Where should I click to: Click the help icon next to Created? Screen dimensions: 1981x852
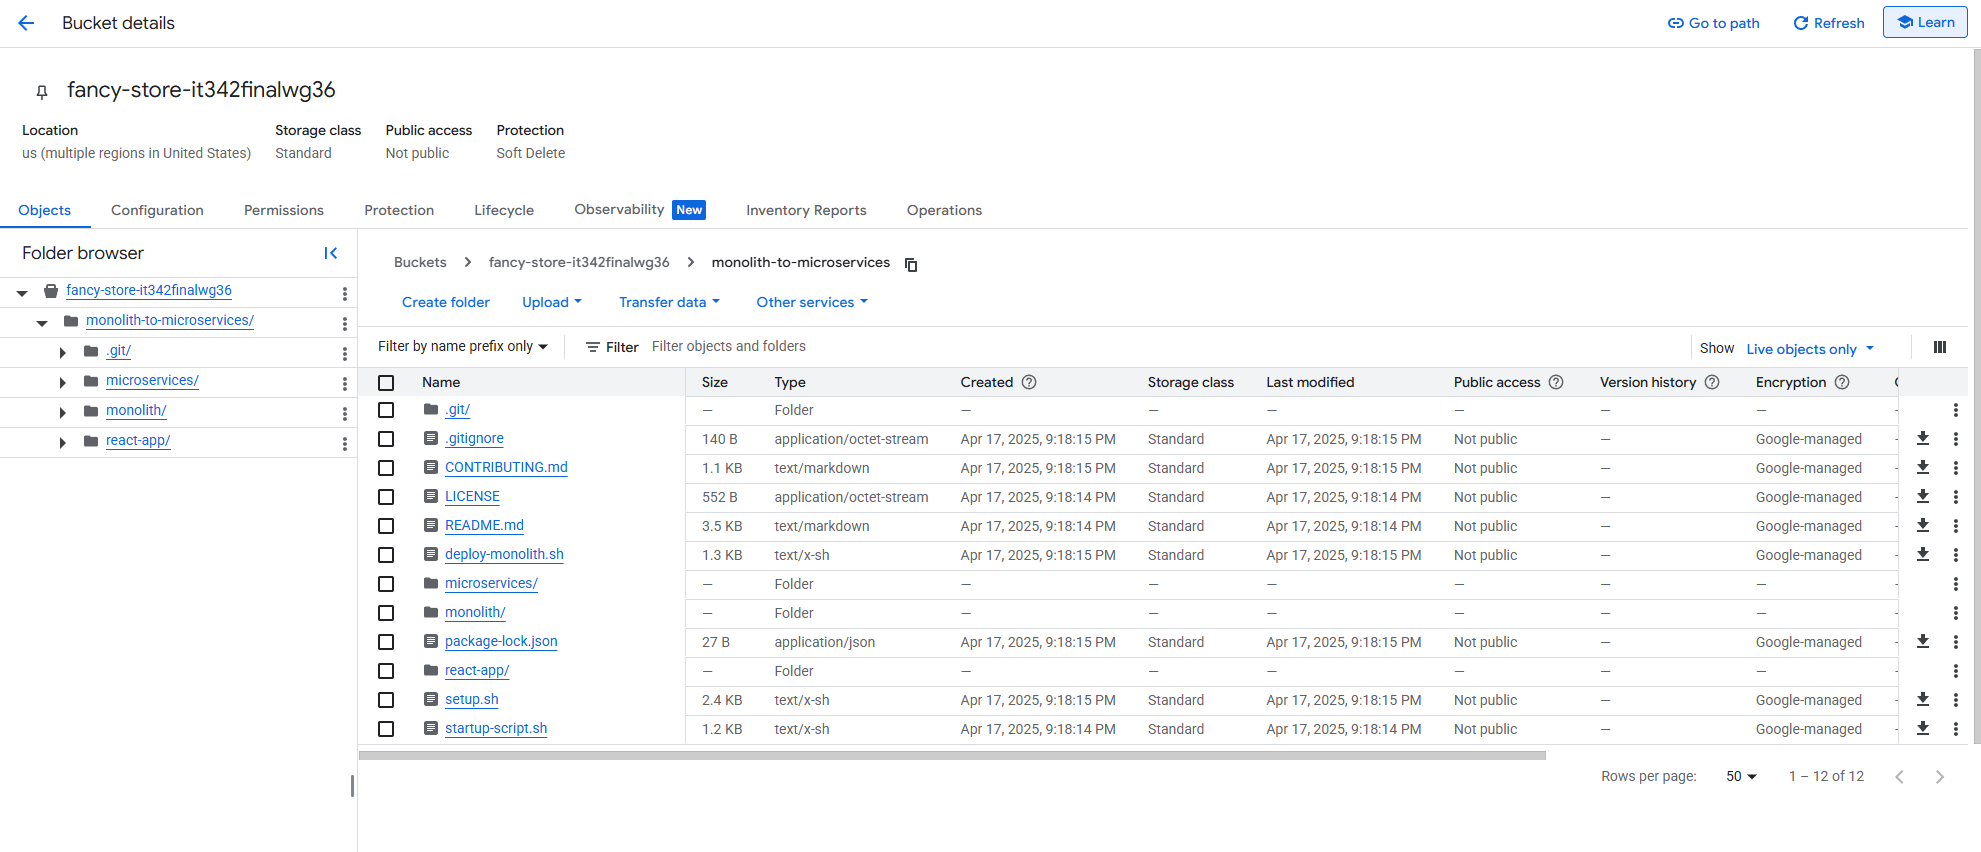tap(1029, 382)
